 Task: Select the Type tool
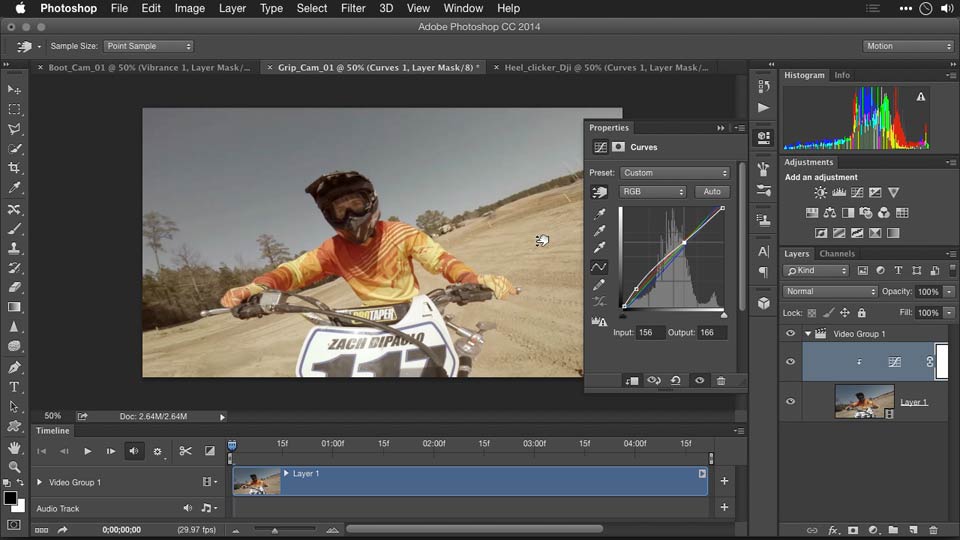14,387
